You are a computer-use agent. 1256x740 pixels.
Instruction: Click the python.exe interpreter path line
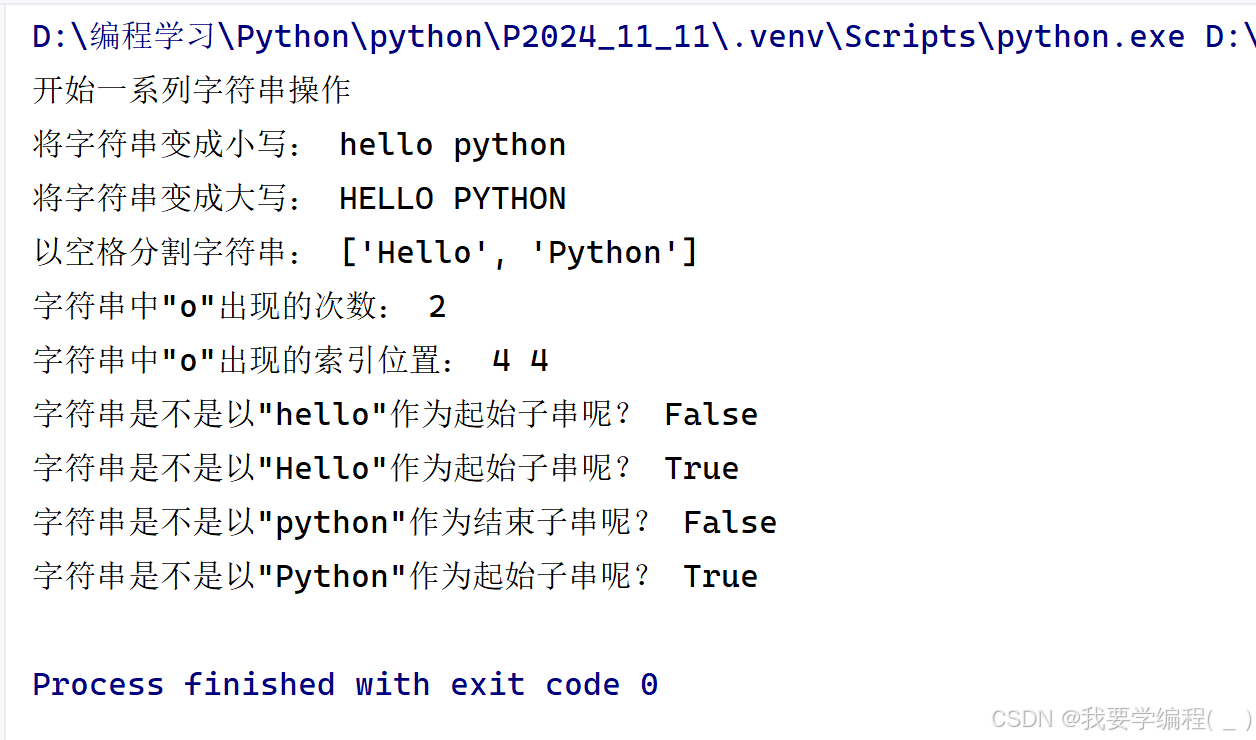(x=640, y=37)
